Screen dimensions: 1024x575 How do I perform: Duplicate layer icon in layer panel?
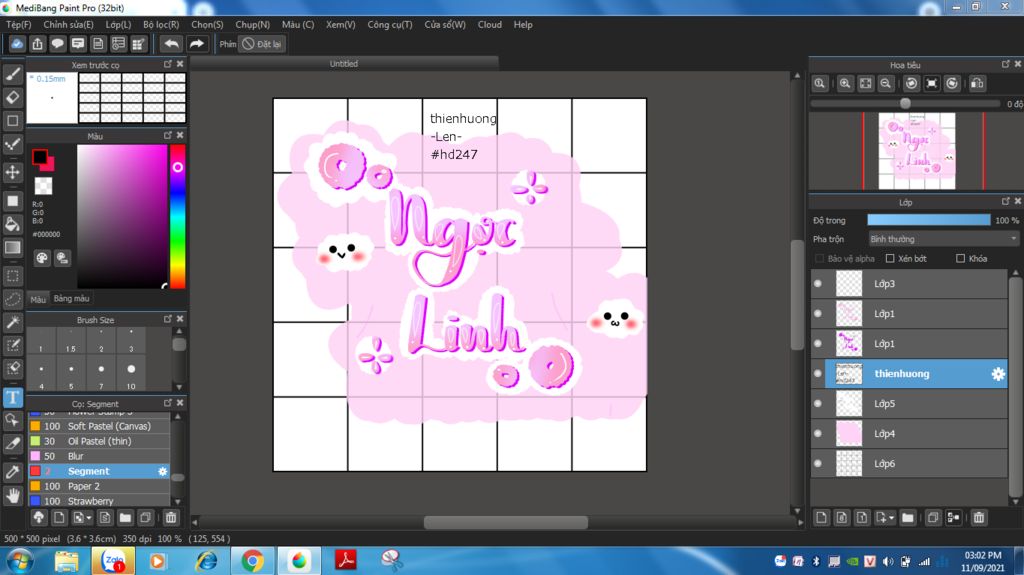(x=933, y=518)
